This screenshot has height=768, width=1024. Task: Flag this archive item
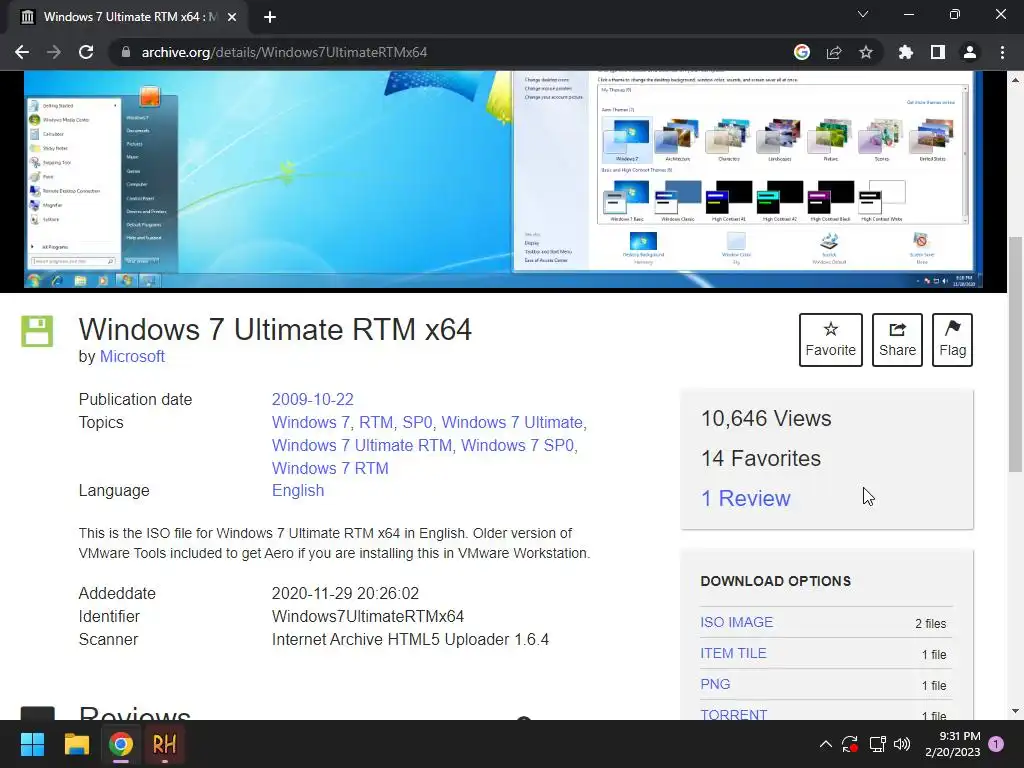(952, 340)
